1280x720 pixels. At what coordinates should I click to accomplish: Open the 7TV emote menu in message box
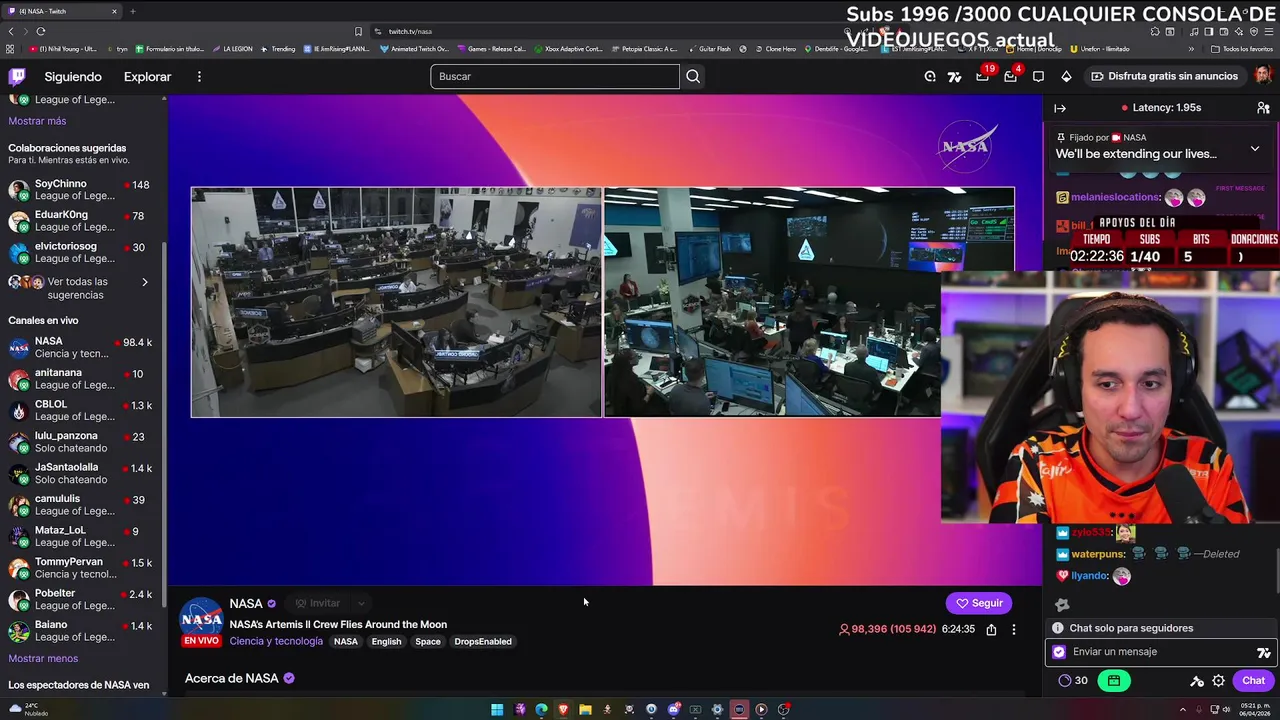tap(1263, 652)
